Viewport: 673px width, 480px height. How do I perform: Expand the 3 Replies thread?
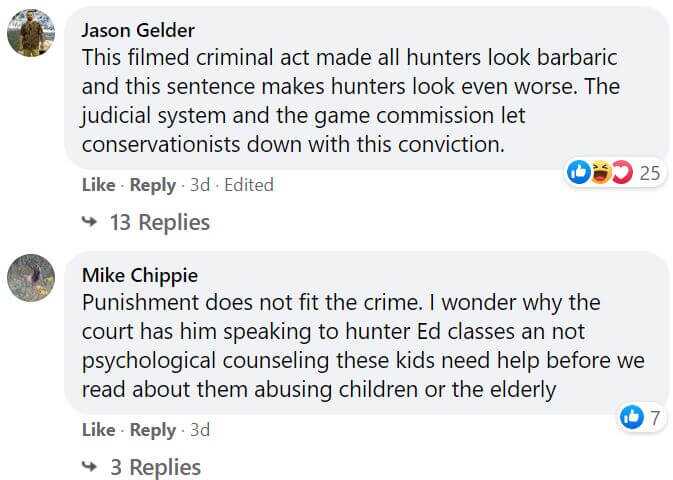(155, 467)
